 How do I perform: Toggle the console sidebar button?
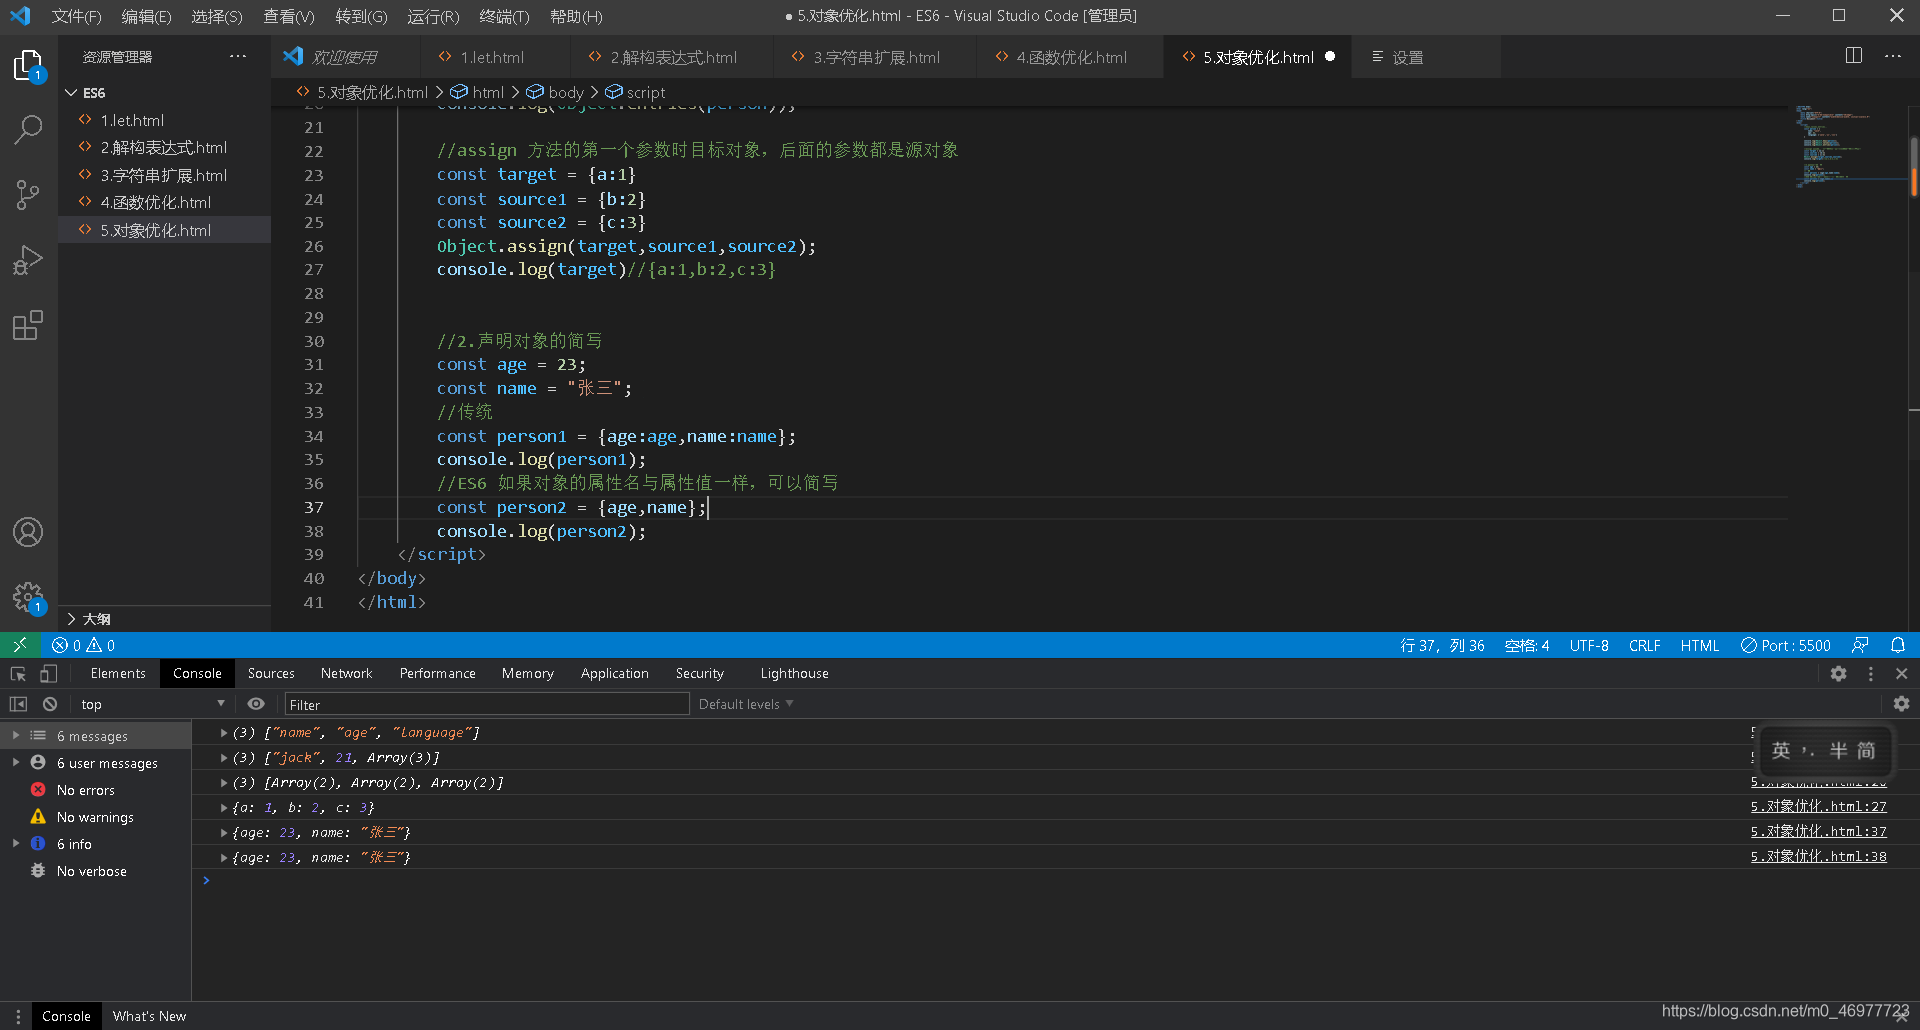(18, 704)
